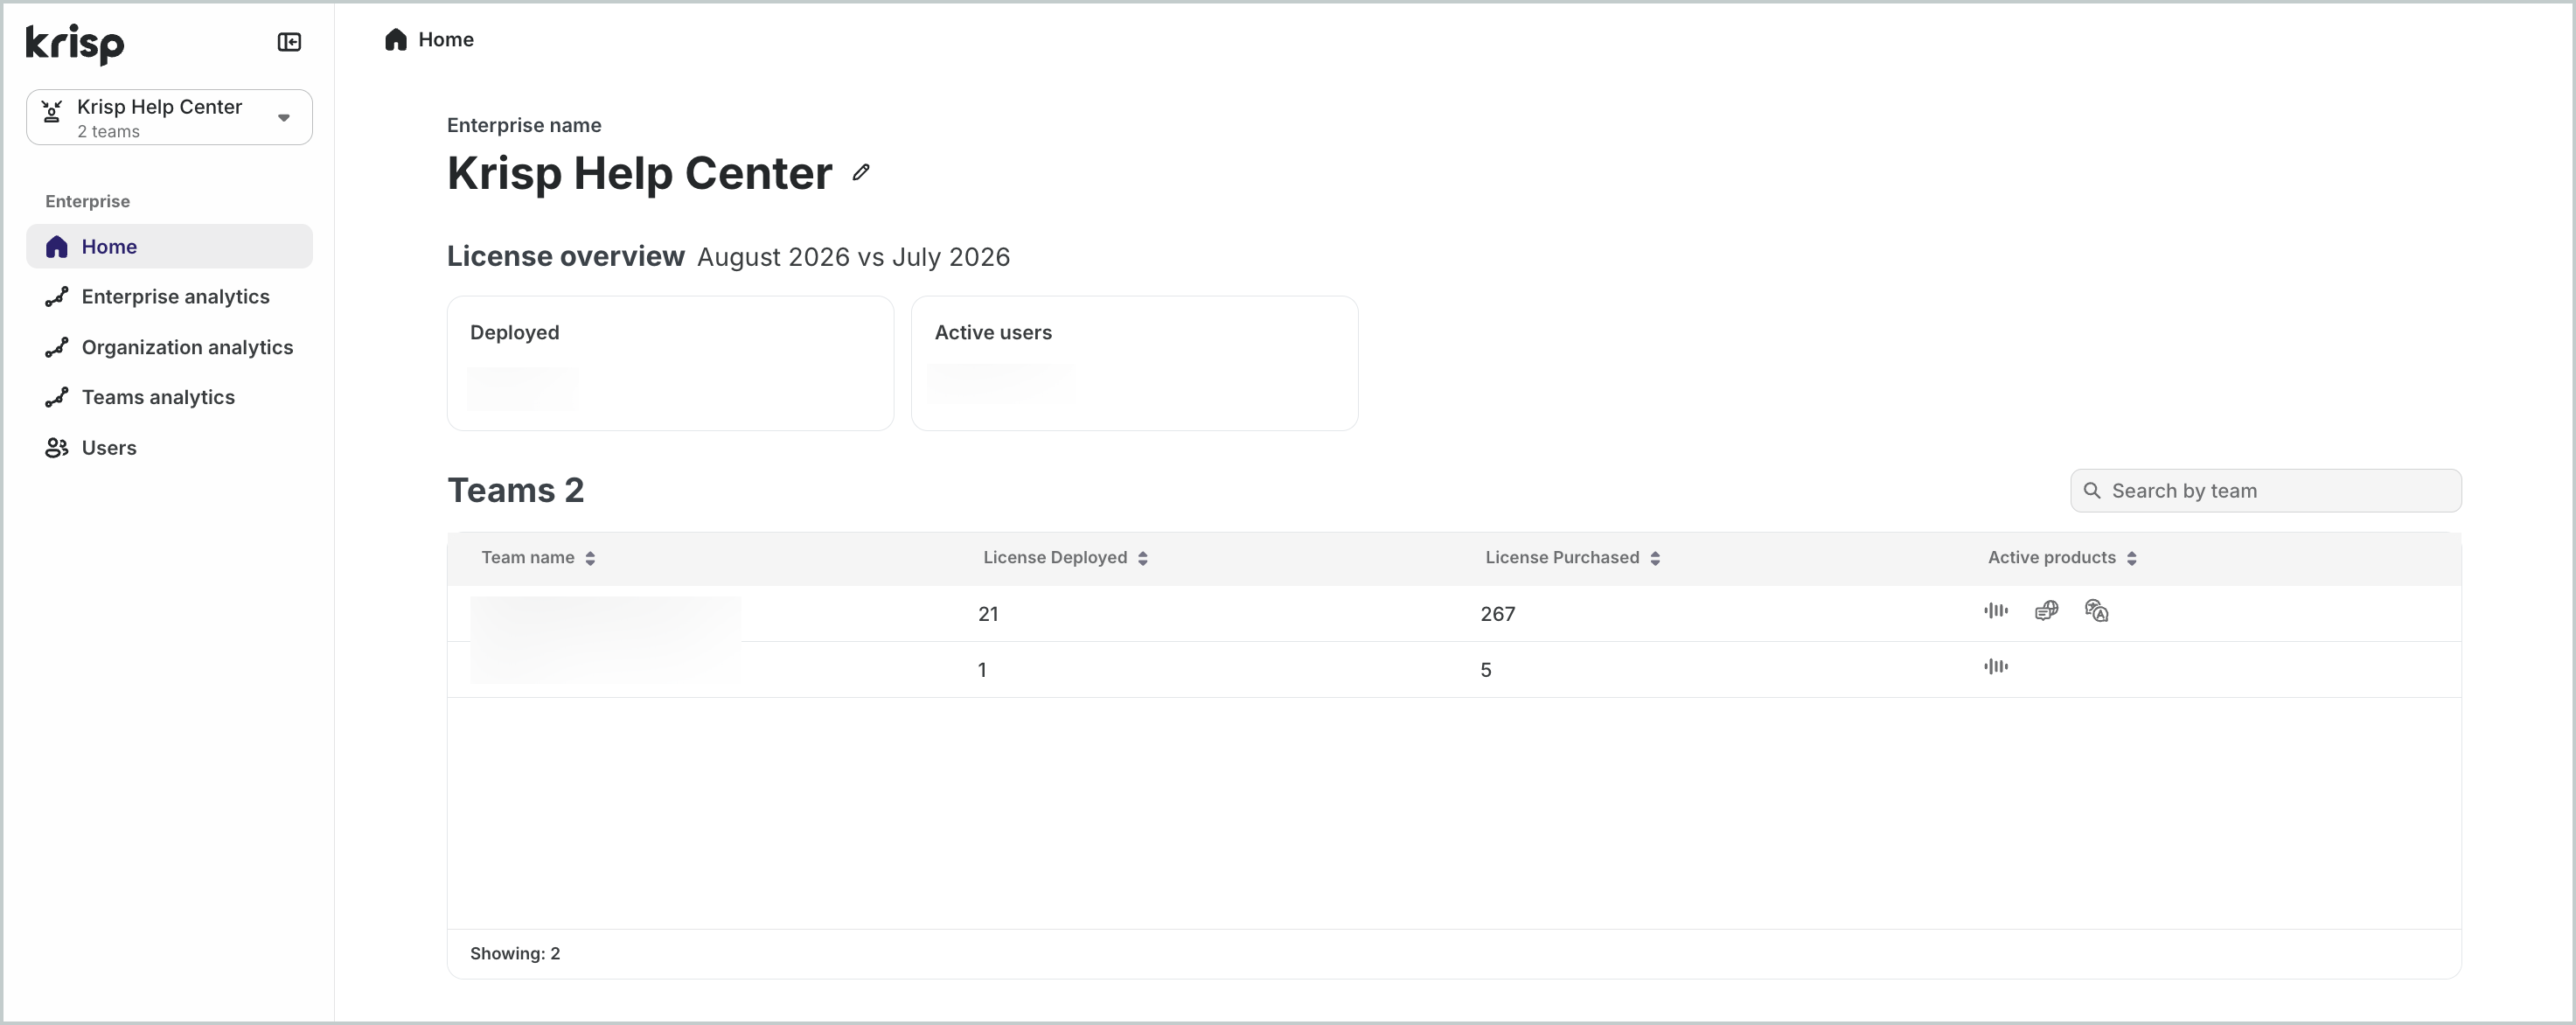The image size is (2576, 1025).
Task: Click the pencil icon to edit enterprise name
Action: point(861,173)
